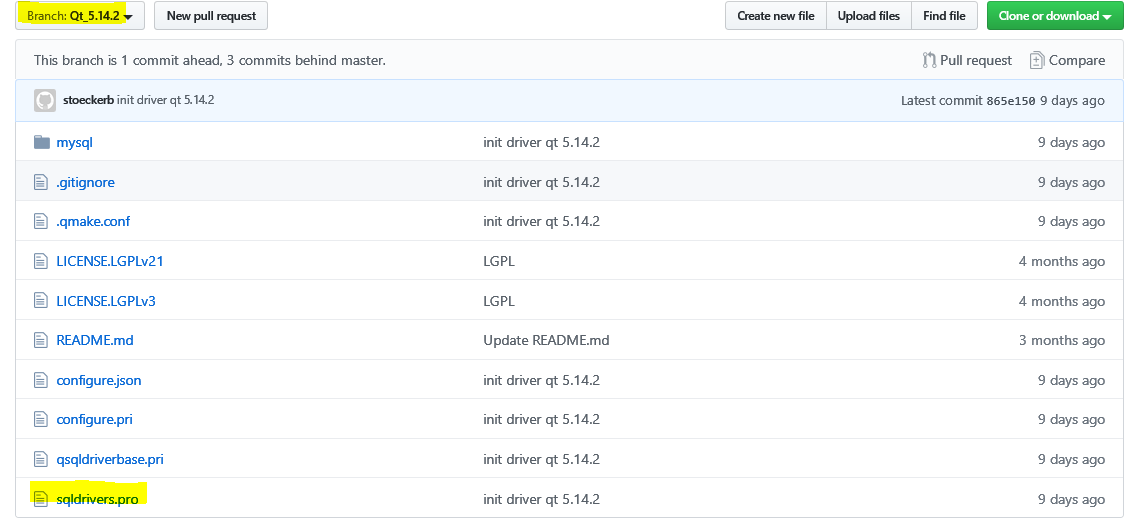
Task: Open the mysql folder
Action: click(x=74, y=143)
